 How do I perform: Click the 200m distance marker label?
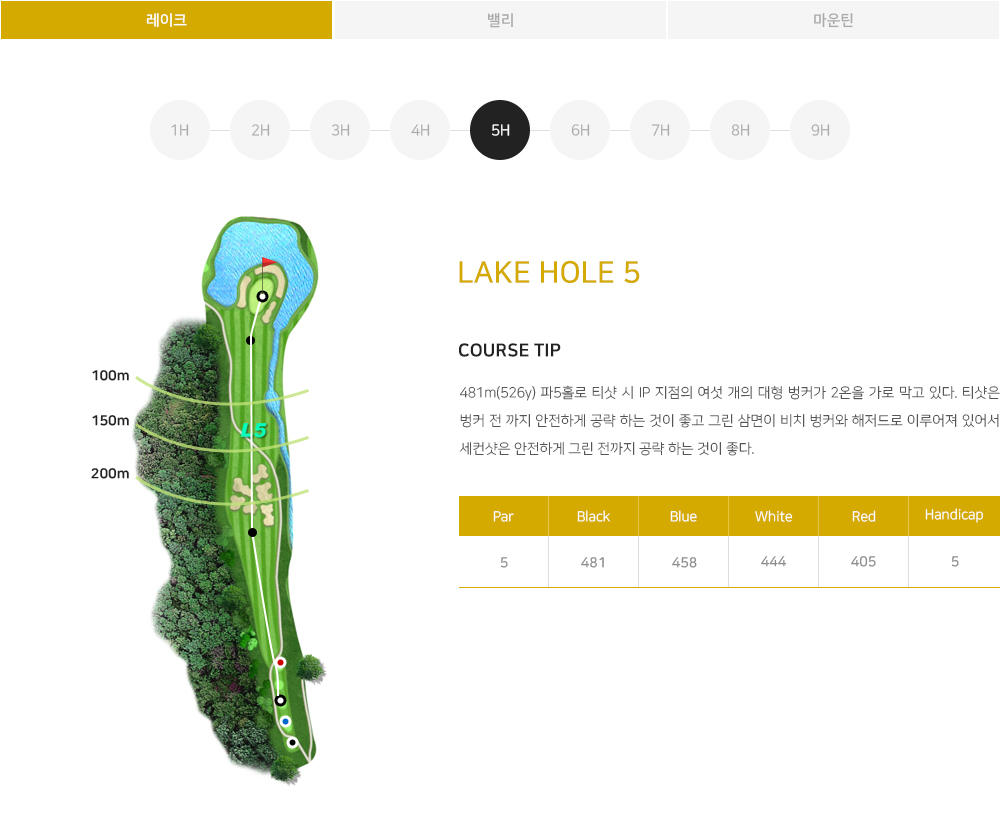tap(110, 473)
